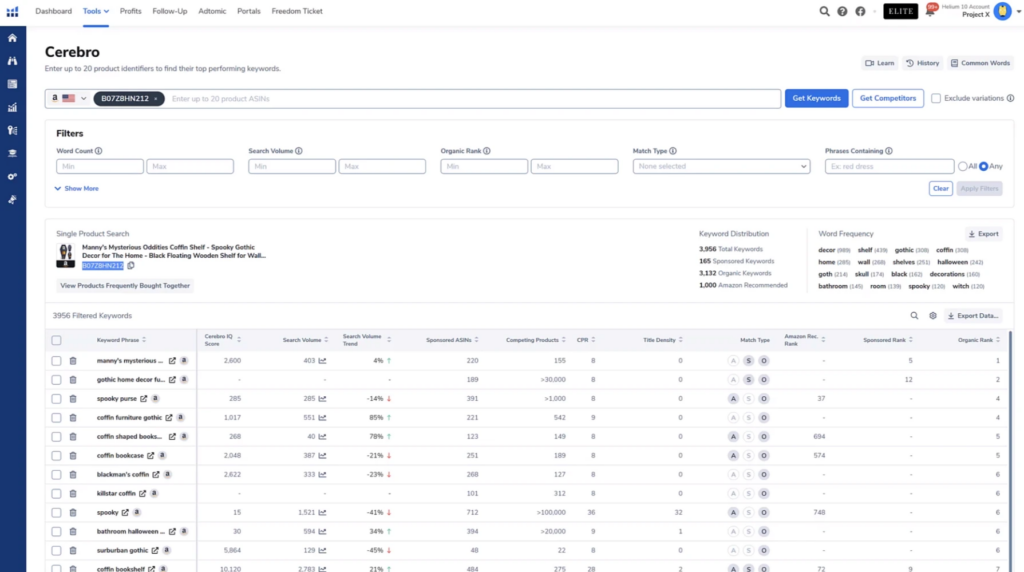1024x572 pixels.
Task: Click the user avatar icon
Action: point(1002,11)
